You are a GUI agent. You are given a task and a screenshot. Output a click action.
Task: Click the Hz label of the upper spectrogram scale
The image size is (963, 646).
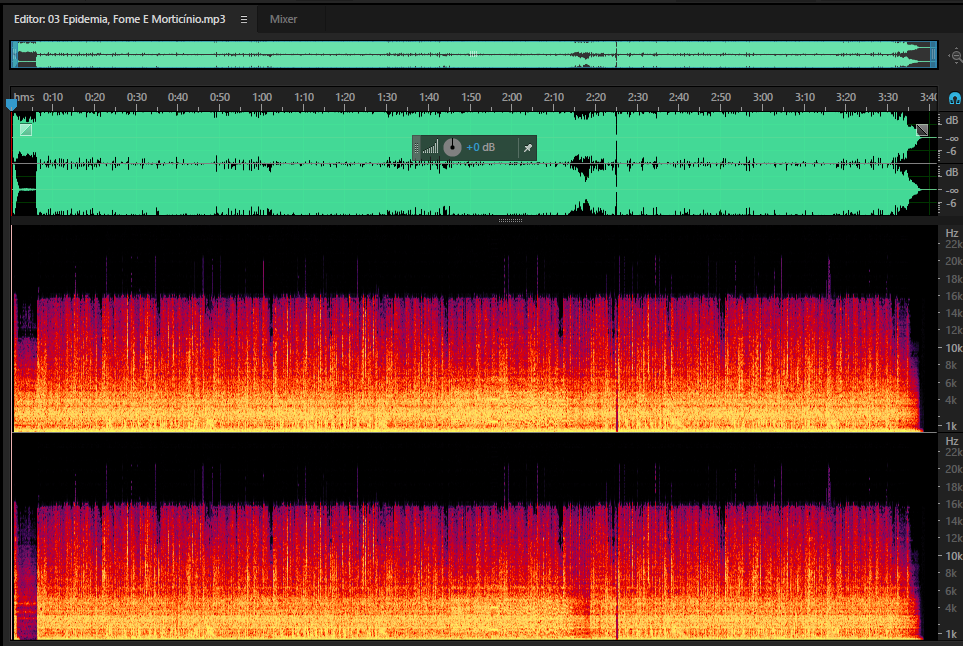(952, 233)
